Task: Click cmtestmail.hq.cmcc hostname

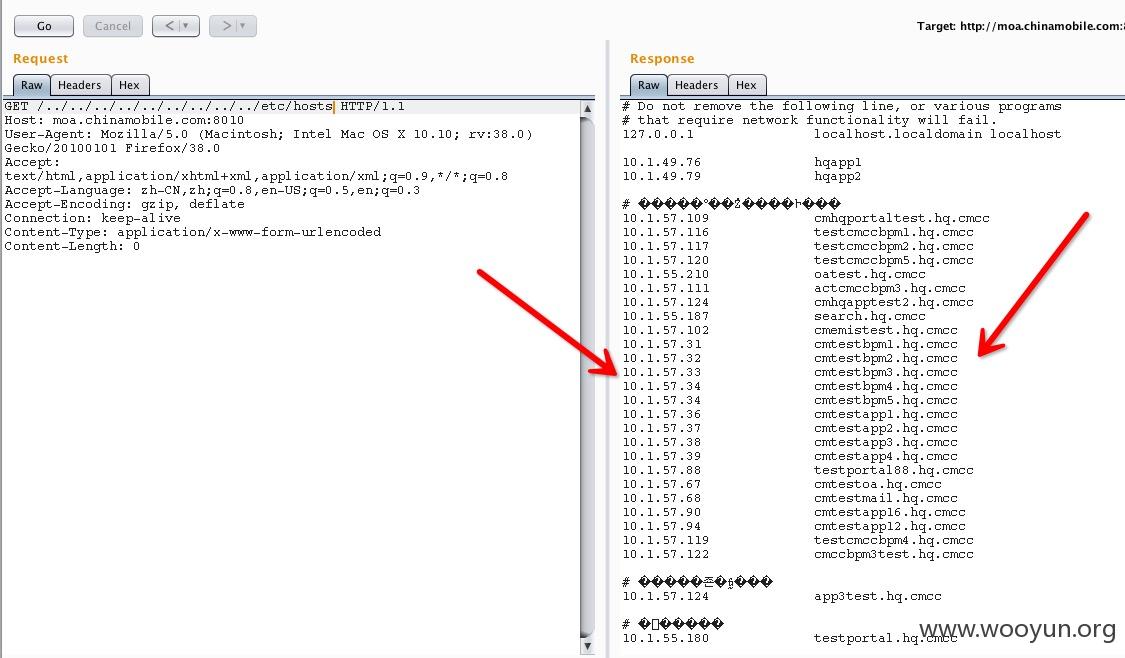Action: (886, 498)
